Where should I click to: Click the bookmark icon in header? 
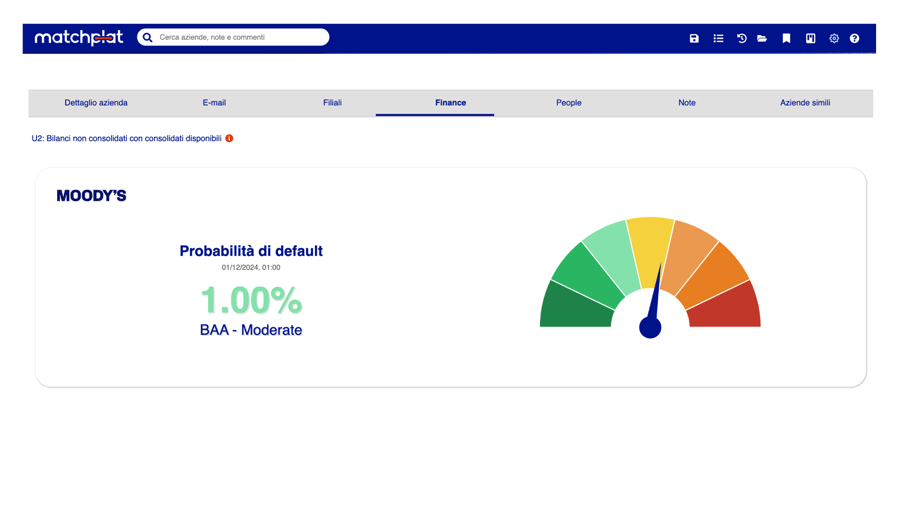786,38
